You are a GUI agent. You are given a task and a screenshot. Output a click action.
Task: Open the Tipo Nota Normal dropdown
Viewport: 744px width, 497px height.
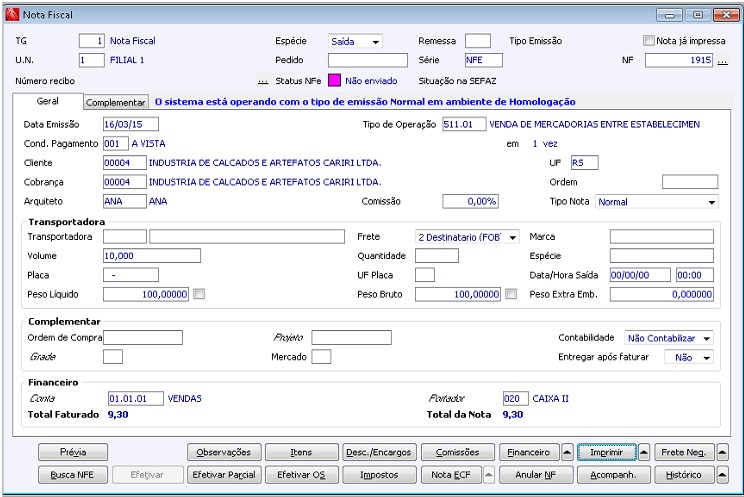(x=712, y=202)
